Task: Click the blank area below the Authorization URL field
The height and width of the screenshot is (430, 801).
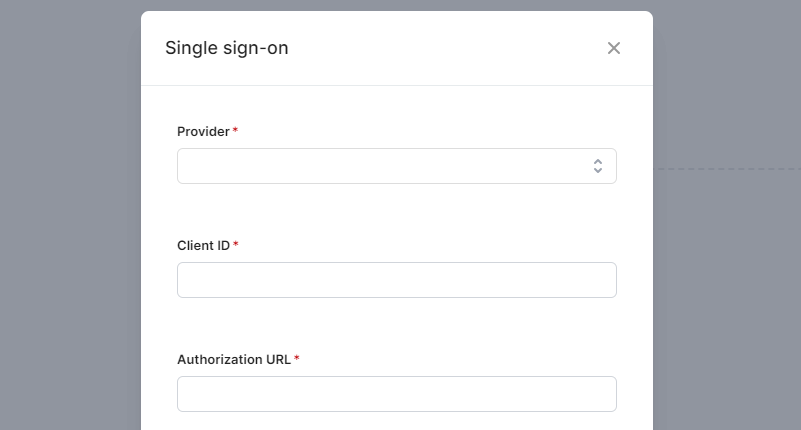Action: 396,422
